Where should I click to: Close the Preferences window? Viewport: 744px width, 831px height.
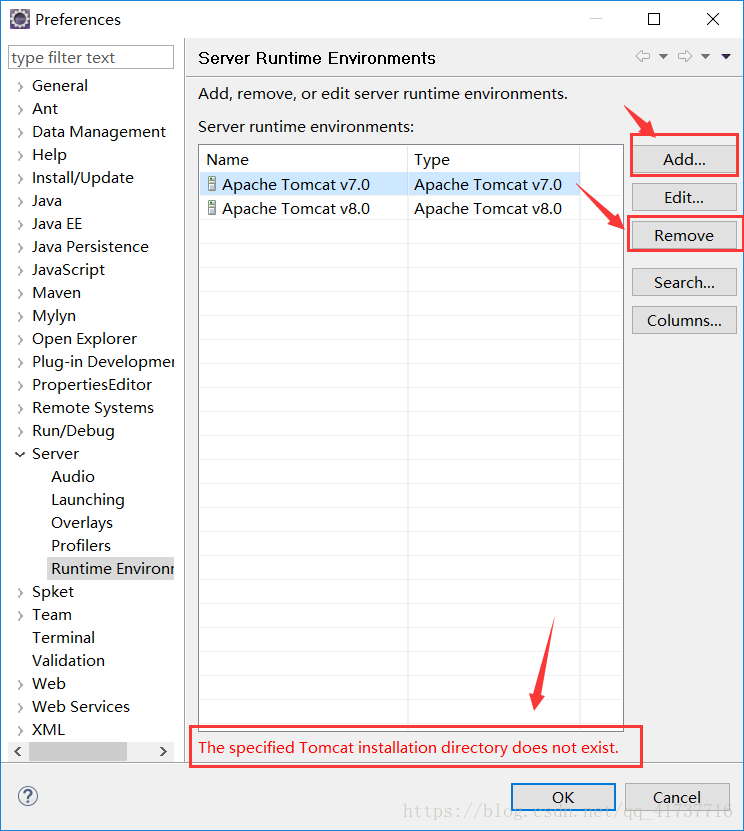click(713, 19)
